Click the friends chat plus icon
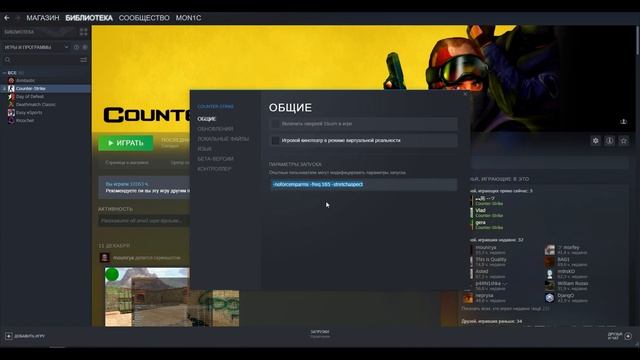This screenshot has width=640, height=360. [628, 336]
